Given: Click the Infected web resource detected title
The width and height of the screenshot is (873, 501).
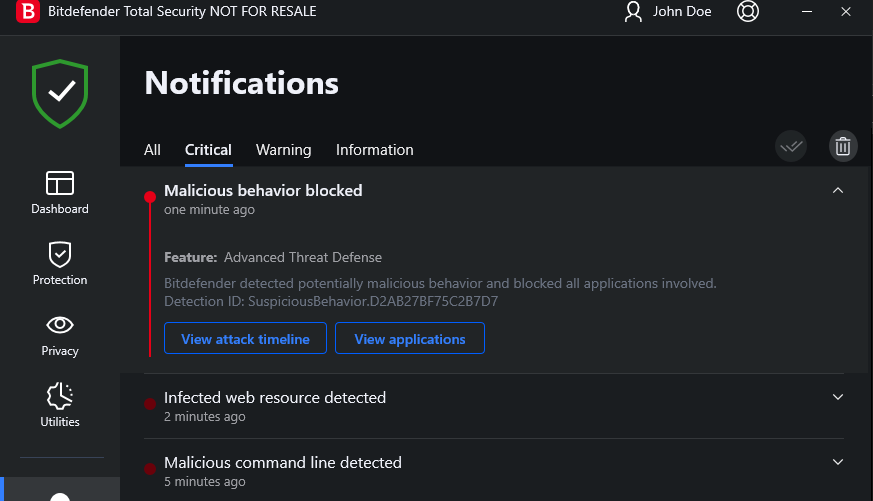Looking at the screenshot, I should (275, 397).
